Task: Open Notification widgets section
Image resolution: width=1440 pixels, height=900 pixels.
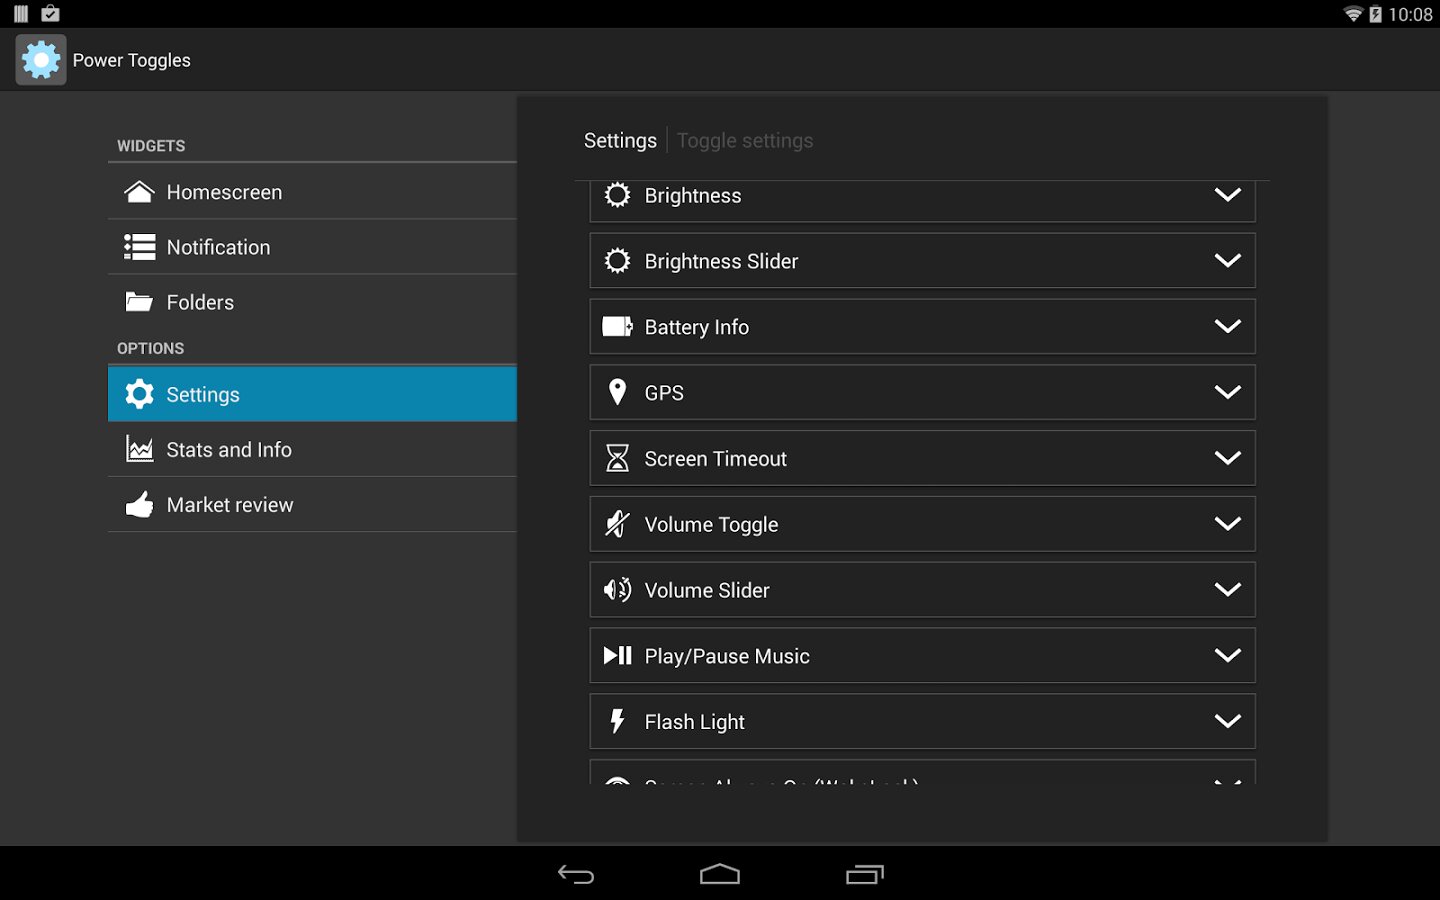Action: click(x=312, y=247)
